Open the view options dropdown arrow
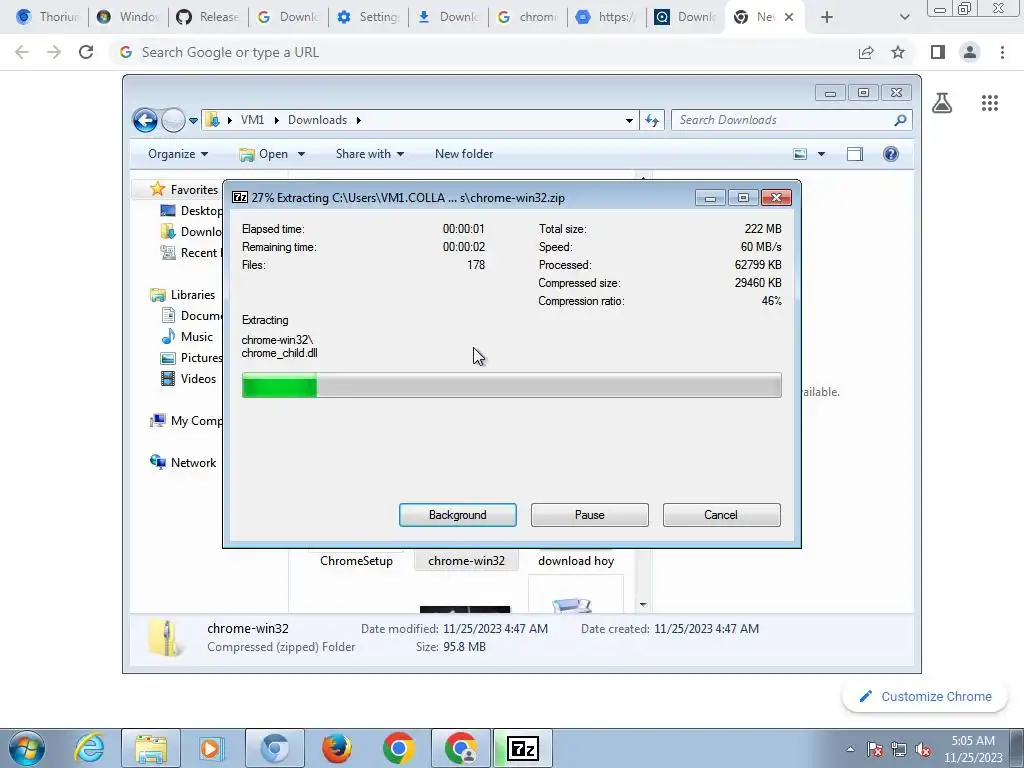Screen dimensions: 1024x768 (822, 154)
